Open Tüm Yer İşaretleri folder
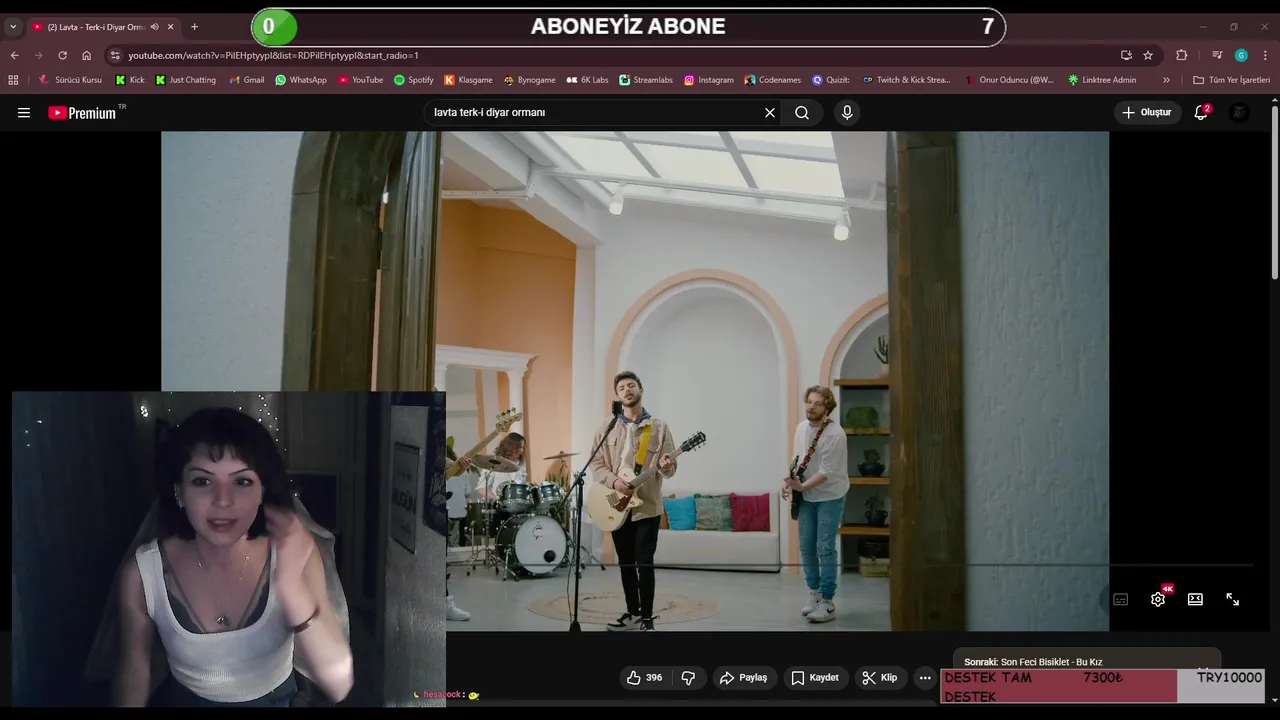 click(x=1231, y=80)
